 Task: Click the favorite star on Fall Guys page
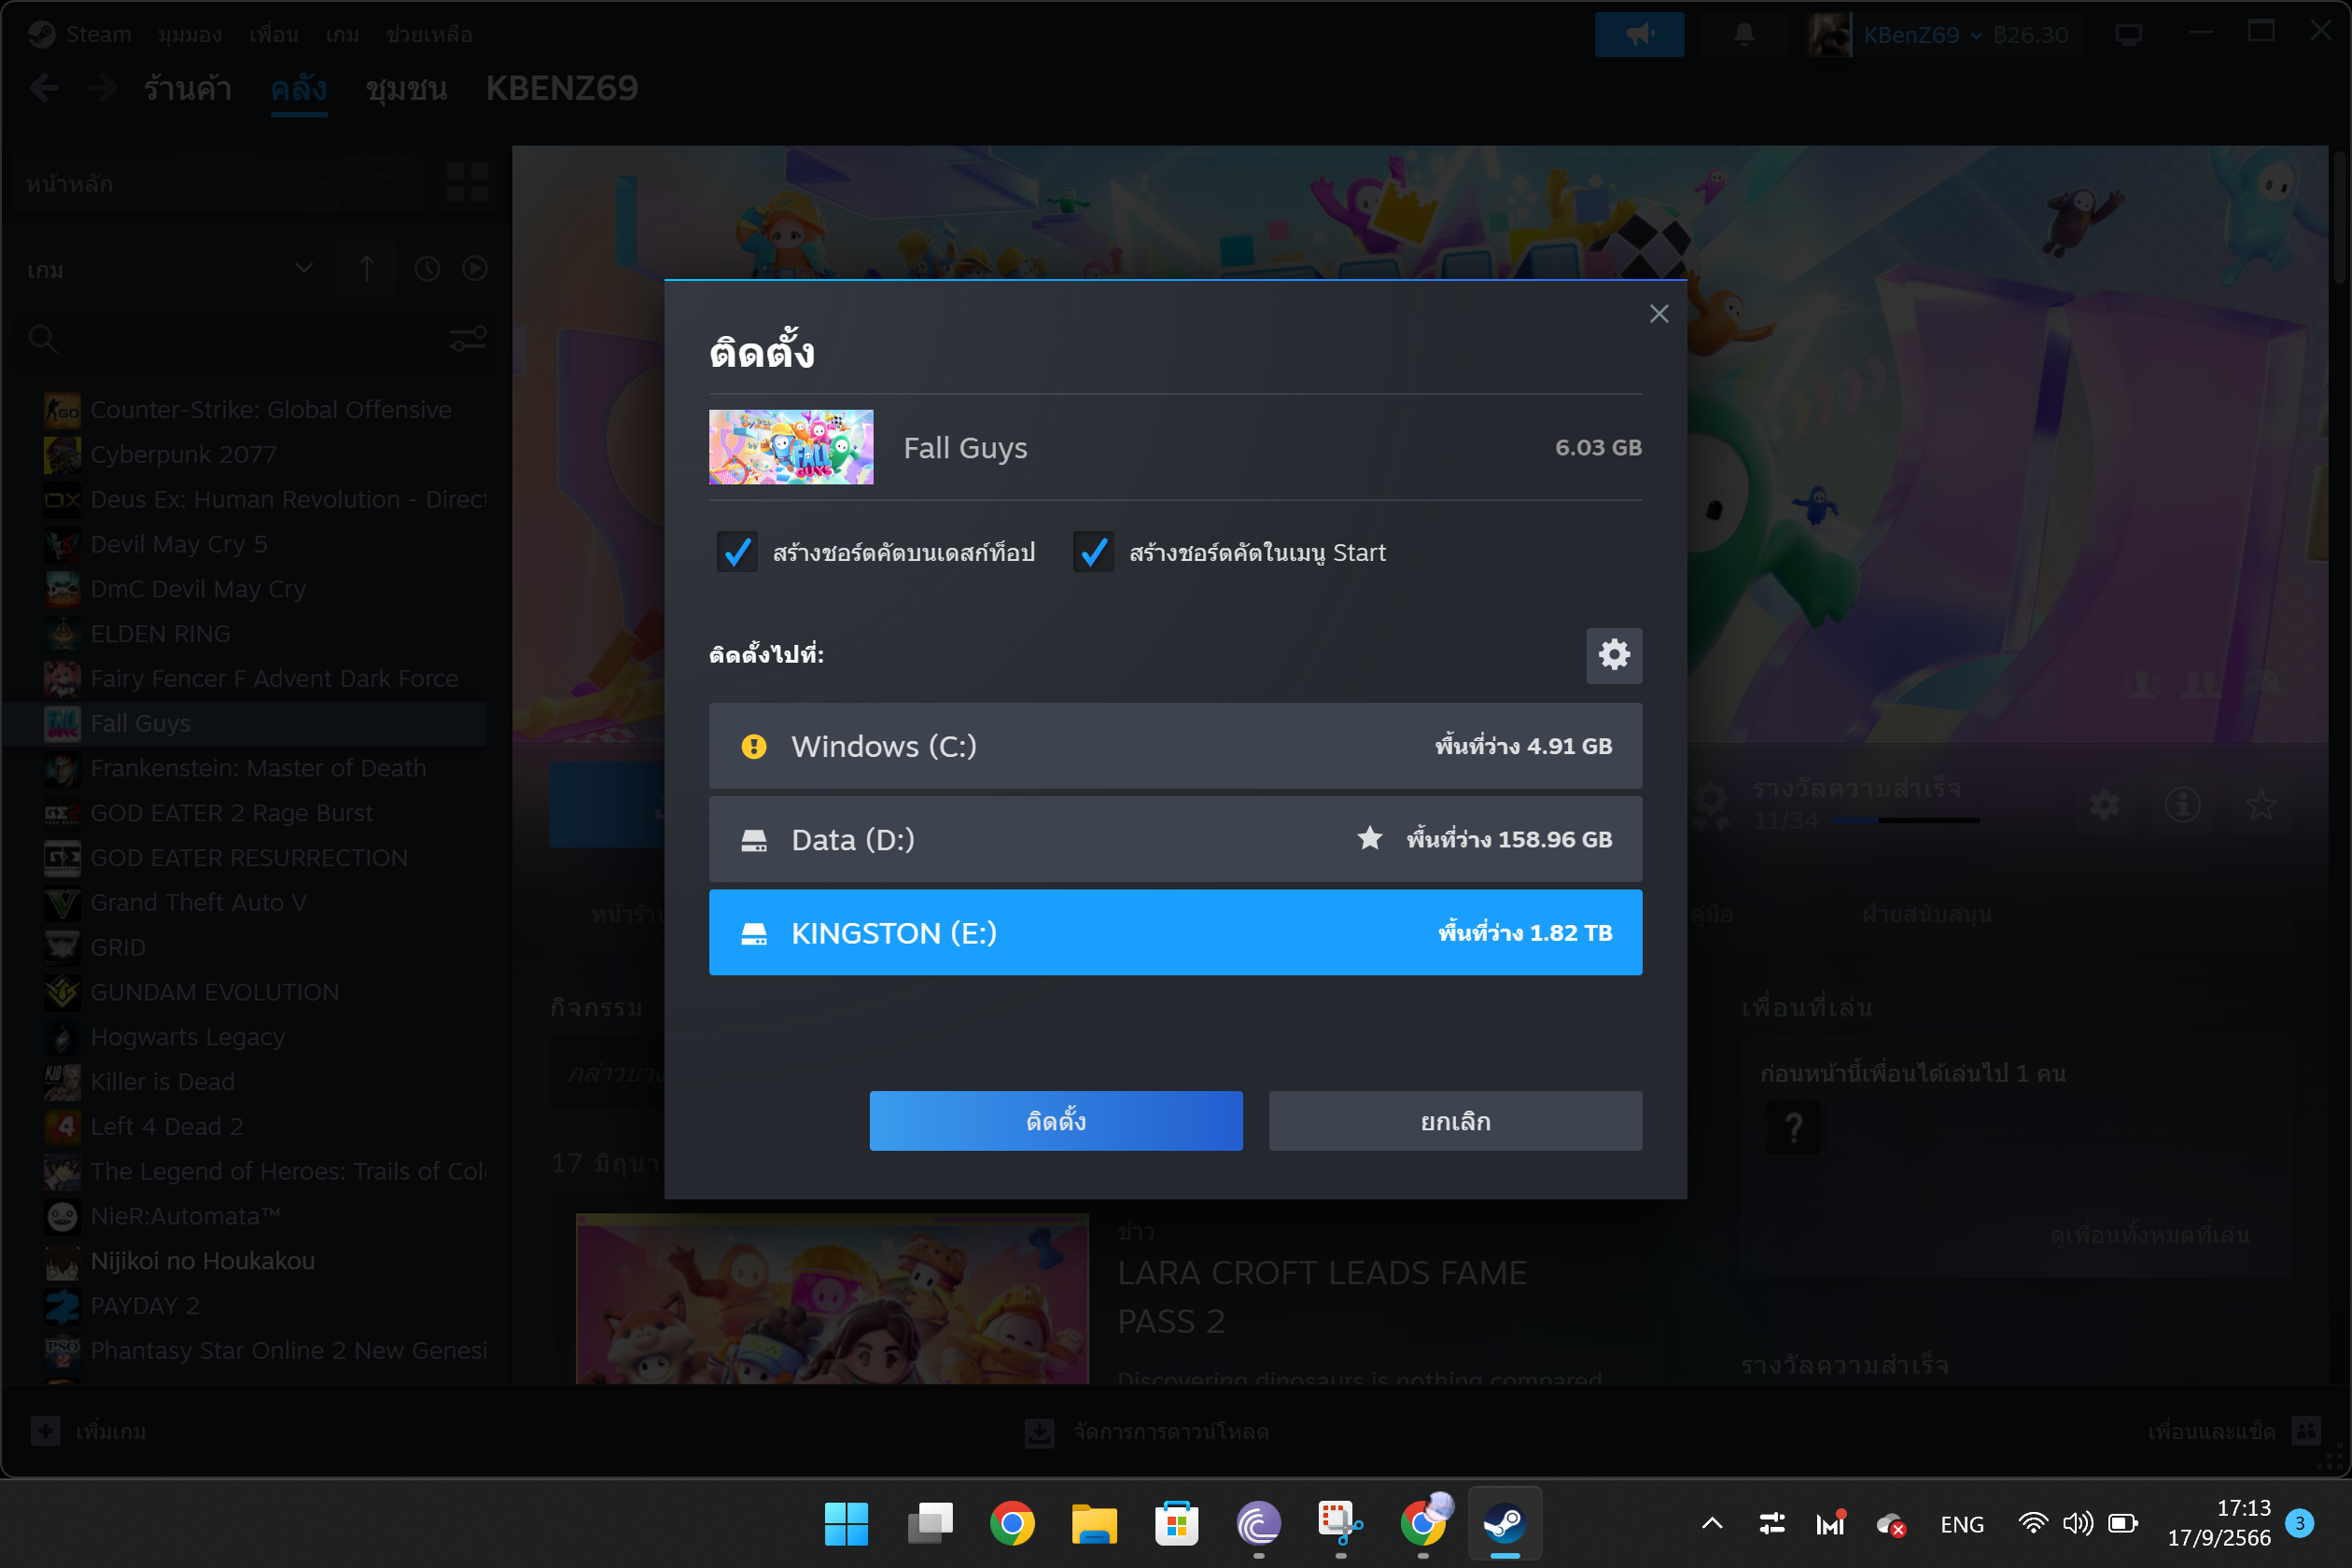(2261, 805)
